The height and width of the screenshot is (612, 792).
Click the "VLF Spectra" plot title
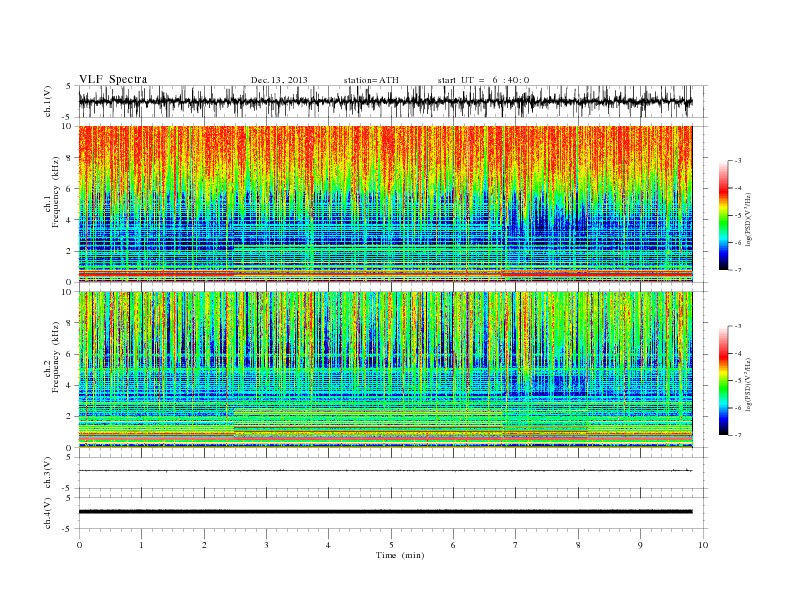click(113, 79)
